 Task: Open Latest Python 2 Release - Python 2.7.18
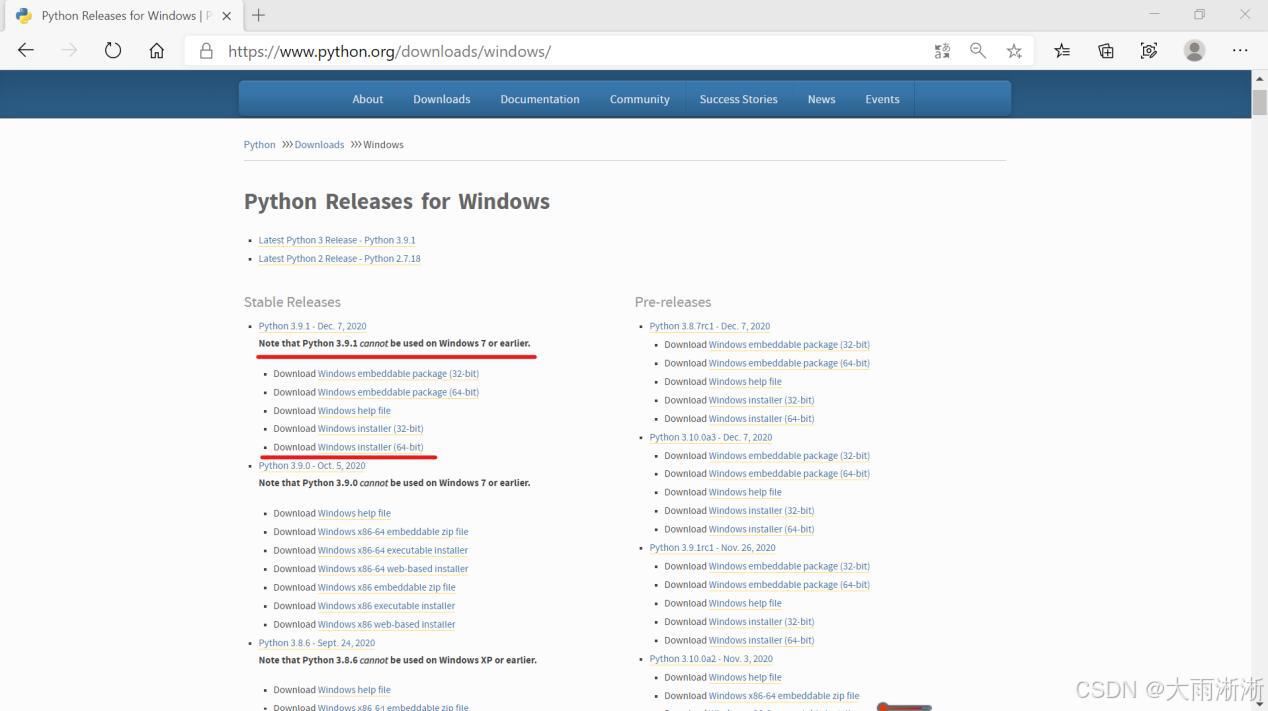(x=340, y=258)
